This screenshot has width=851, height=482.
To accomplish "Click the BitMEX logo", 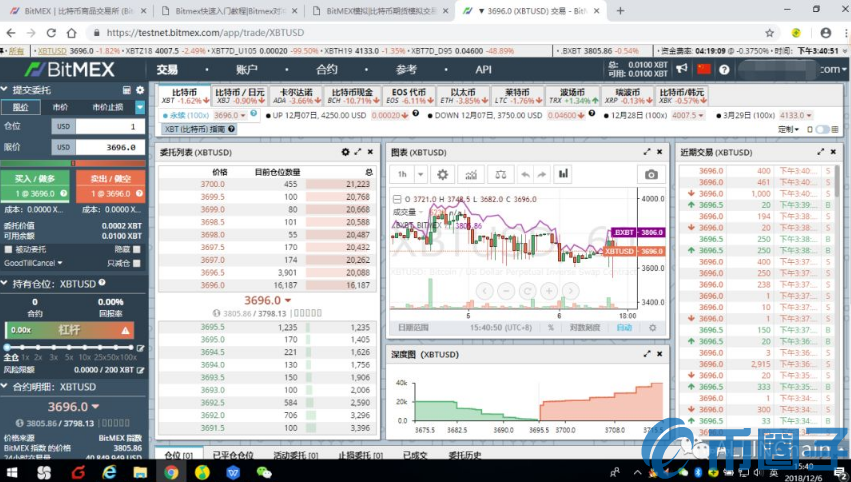I will [70, 69].
